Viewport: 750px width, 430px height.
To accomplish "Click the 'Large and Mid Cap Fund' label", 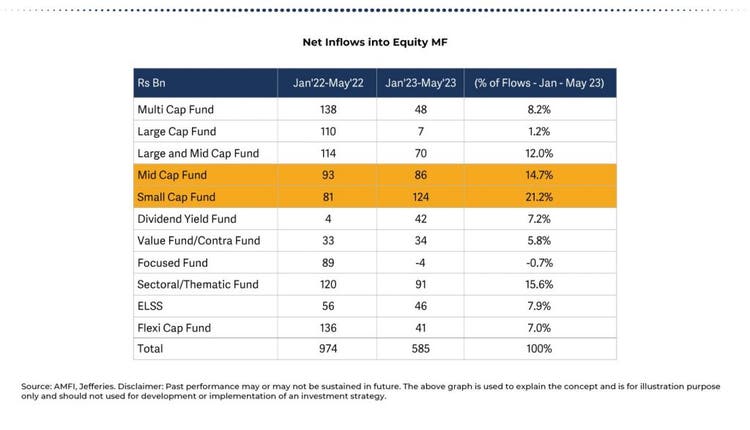I will click(198, 153).
